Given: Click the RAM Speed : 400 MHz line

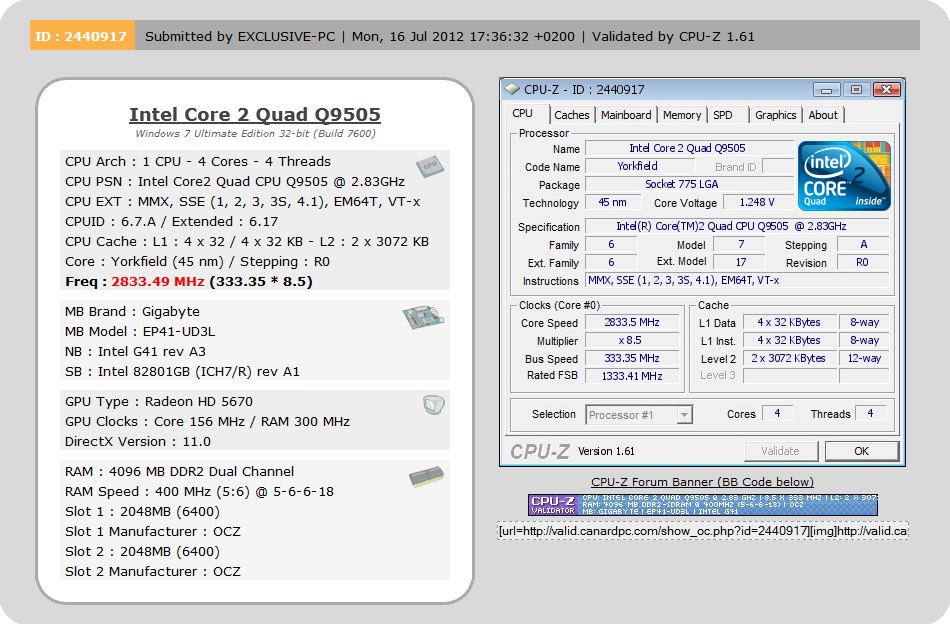Looking at the screenshot, I should point(199,491).
